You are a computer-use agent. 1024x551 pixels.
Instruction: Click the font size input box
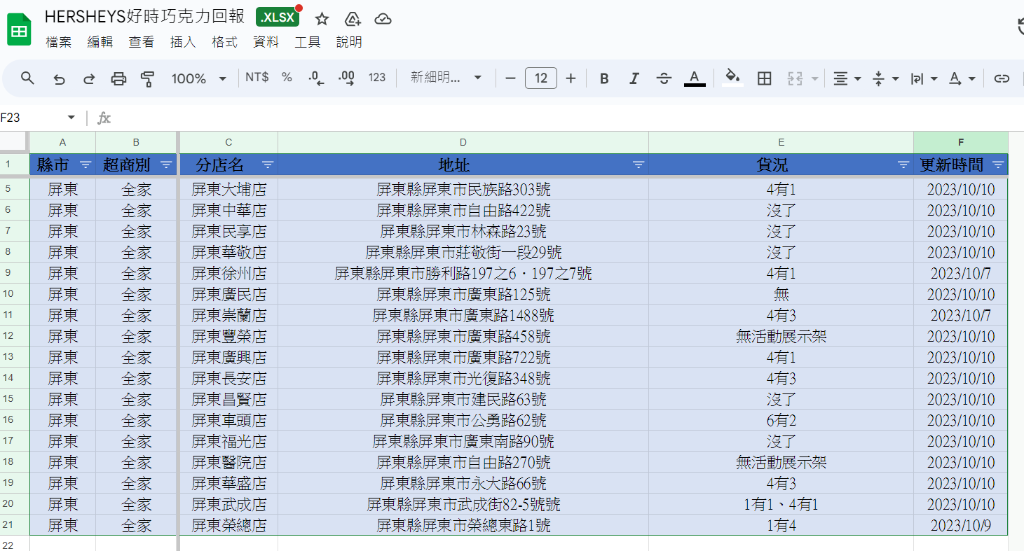coord(541,78)
